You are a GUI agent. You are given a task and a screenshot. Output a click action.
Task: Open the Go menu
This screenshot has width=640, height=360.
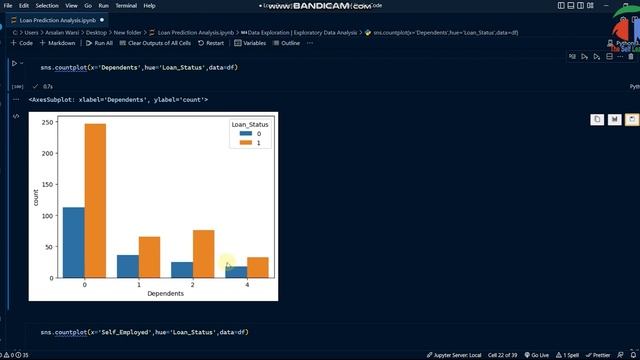pos(88,6)
